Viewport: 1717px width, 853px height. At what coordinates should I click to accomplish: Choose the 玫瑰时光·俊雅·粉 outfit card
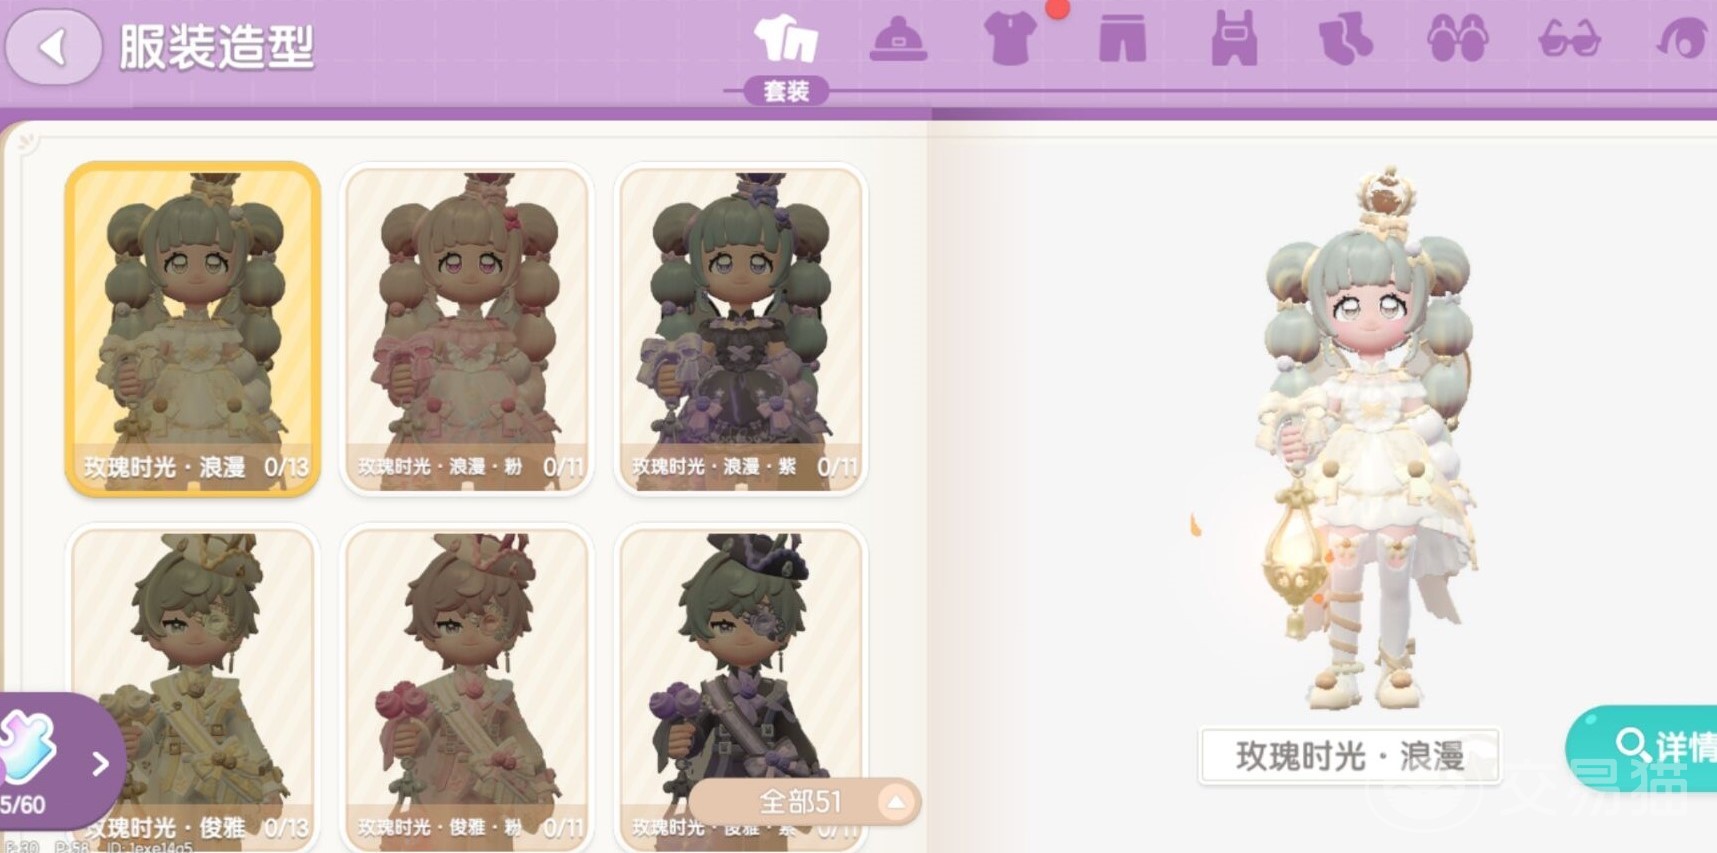click(467, 688)
